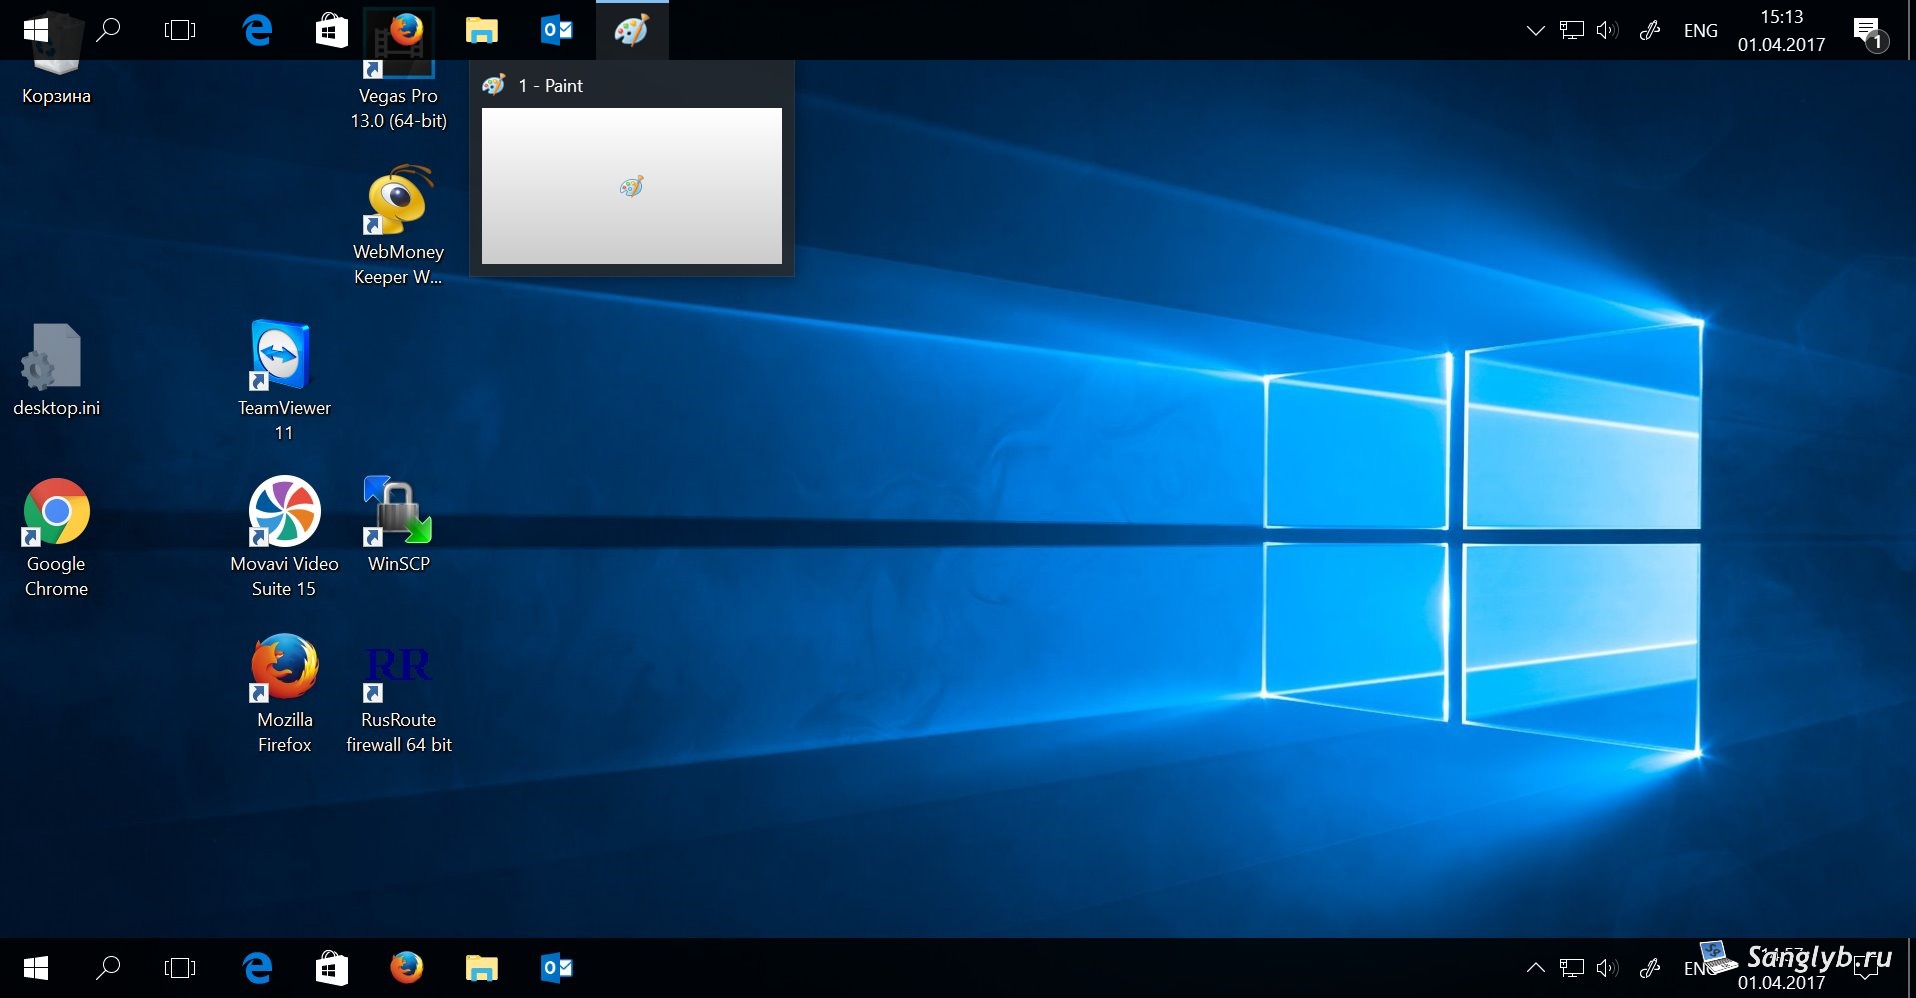
Task: Open File Explorer in top taskbar
Action: click(x=482, y=30)
